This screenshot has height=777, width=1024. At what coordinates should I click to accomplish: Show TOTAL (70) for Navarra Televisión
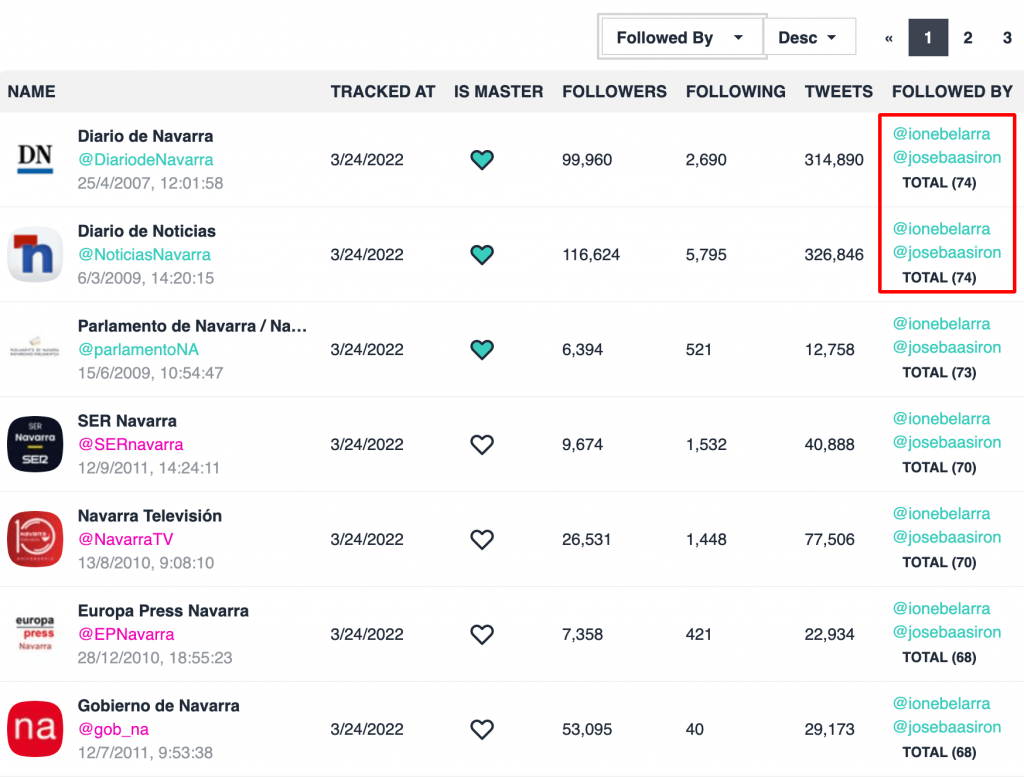939,562
